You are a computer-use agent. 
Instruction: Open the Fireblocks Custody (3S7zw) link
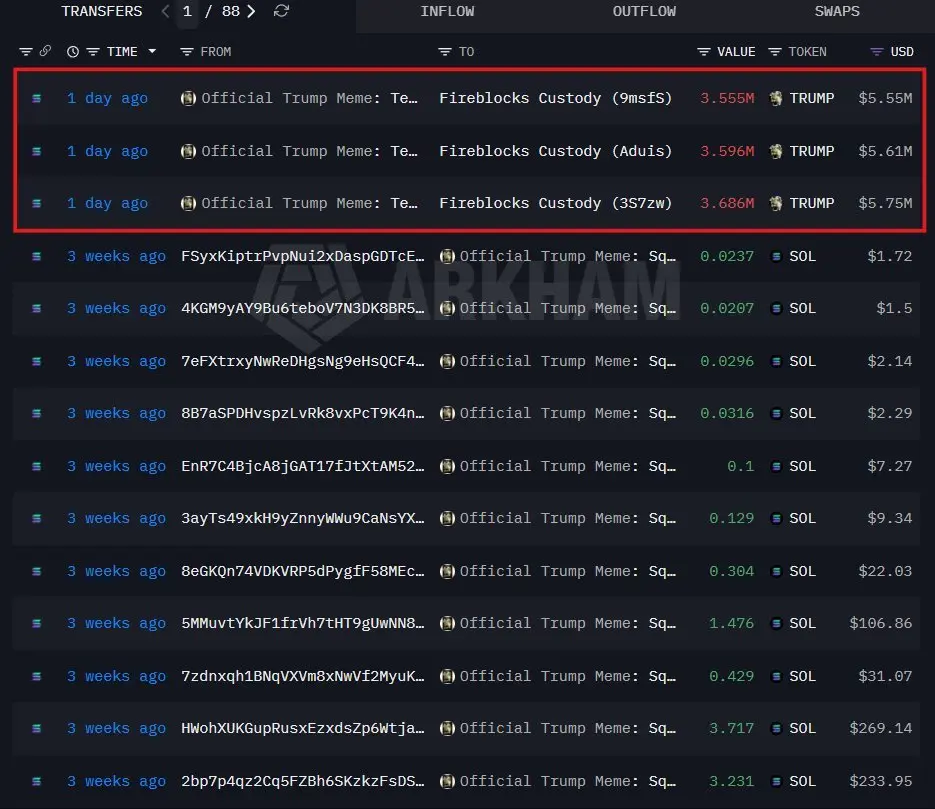pos(555,203)
